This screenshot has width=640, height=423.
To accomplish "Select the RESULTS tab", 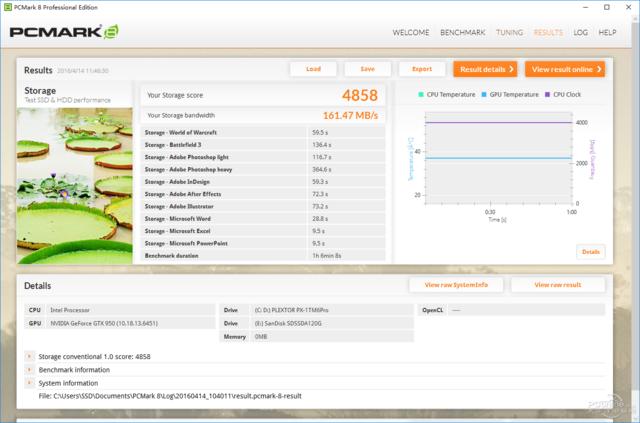I will tap(548, 33).
